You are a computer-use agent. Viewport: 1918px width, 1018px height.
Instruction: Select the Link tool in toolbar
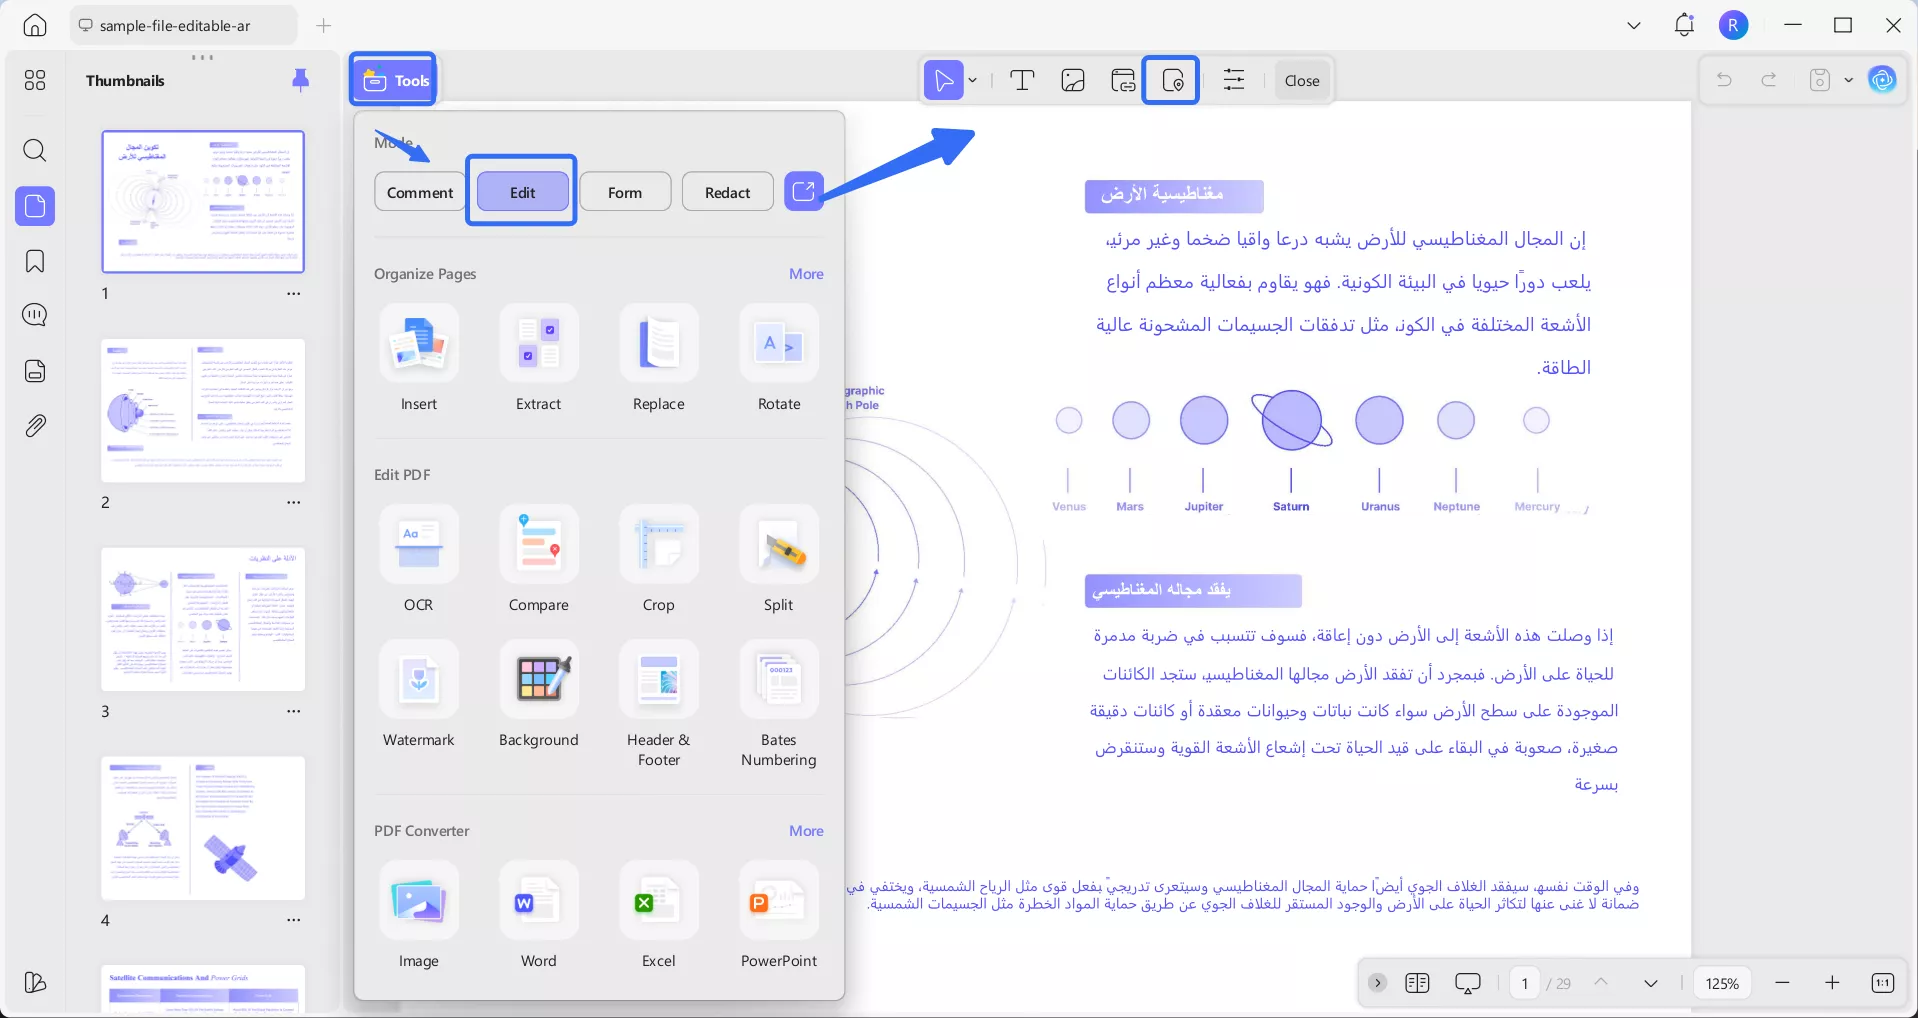[1122, 80]
